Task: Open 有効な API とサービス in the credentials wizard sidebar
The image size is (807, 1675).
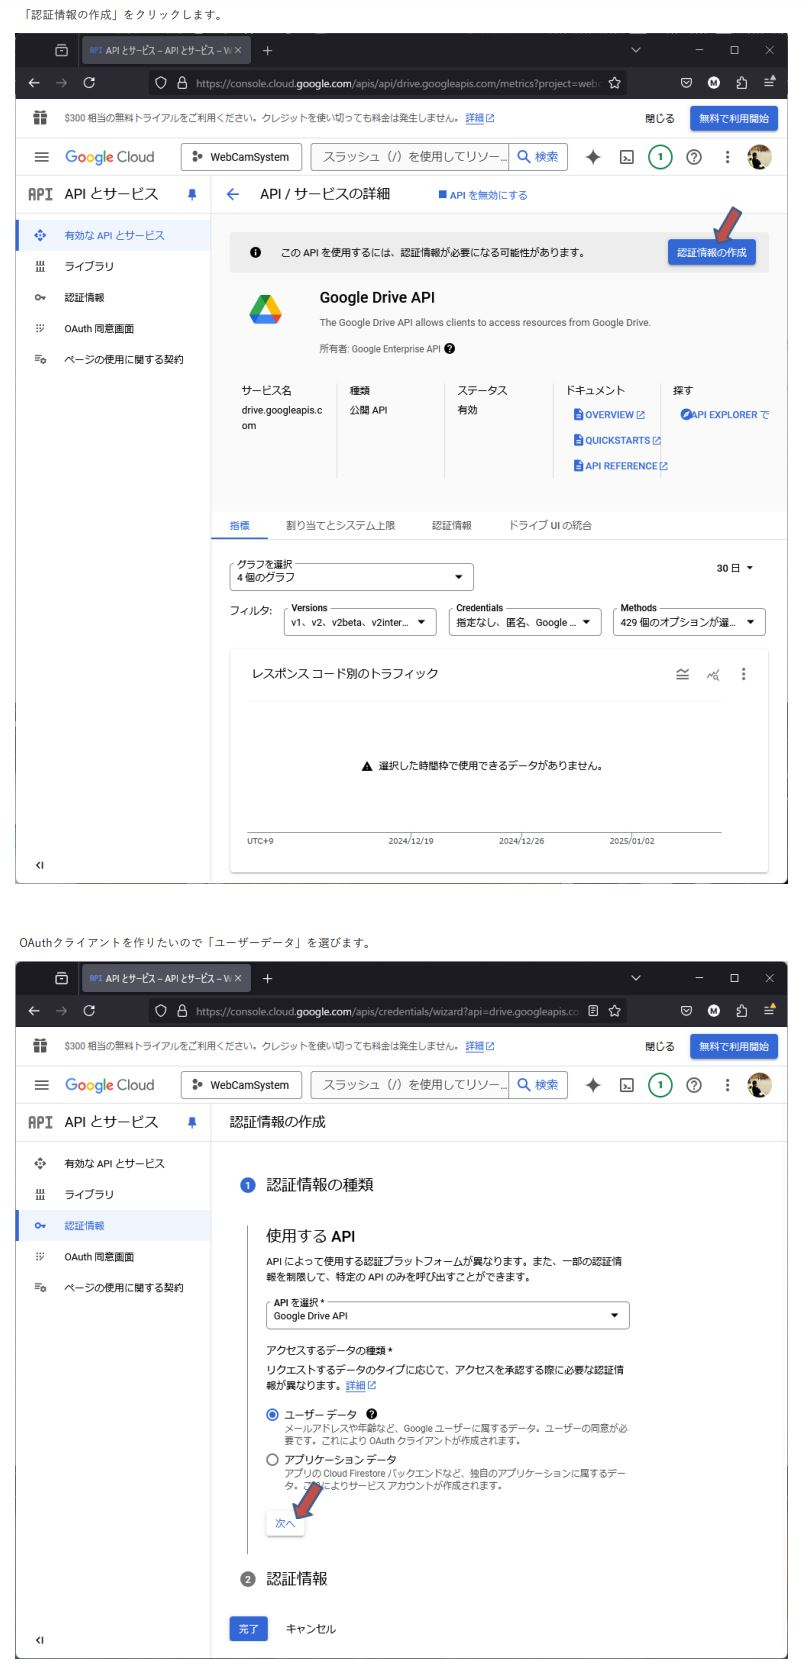Action: (113, 1163)
